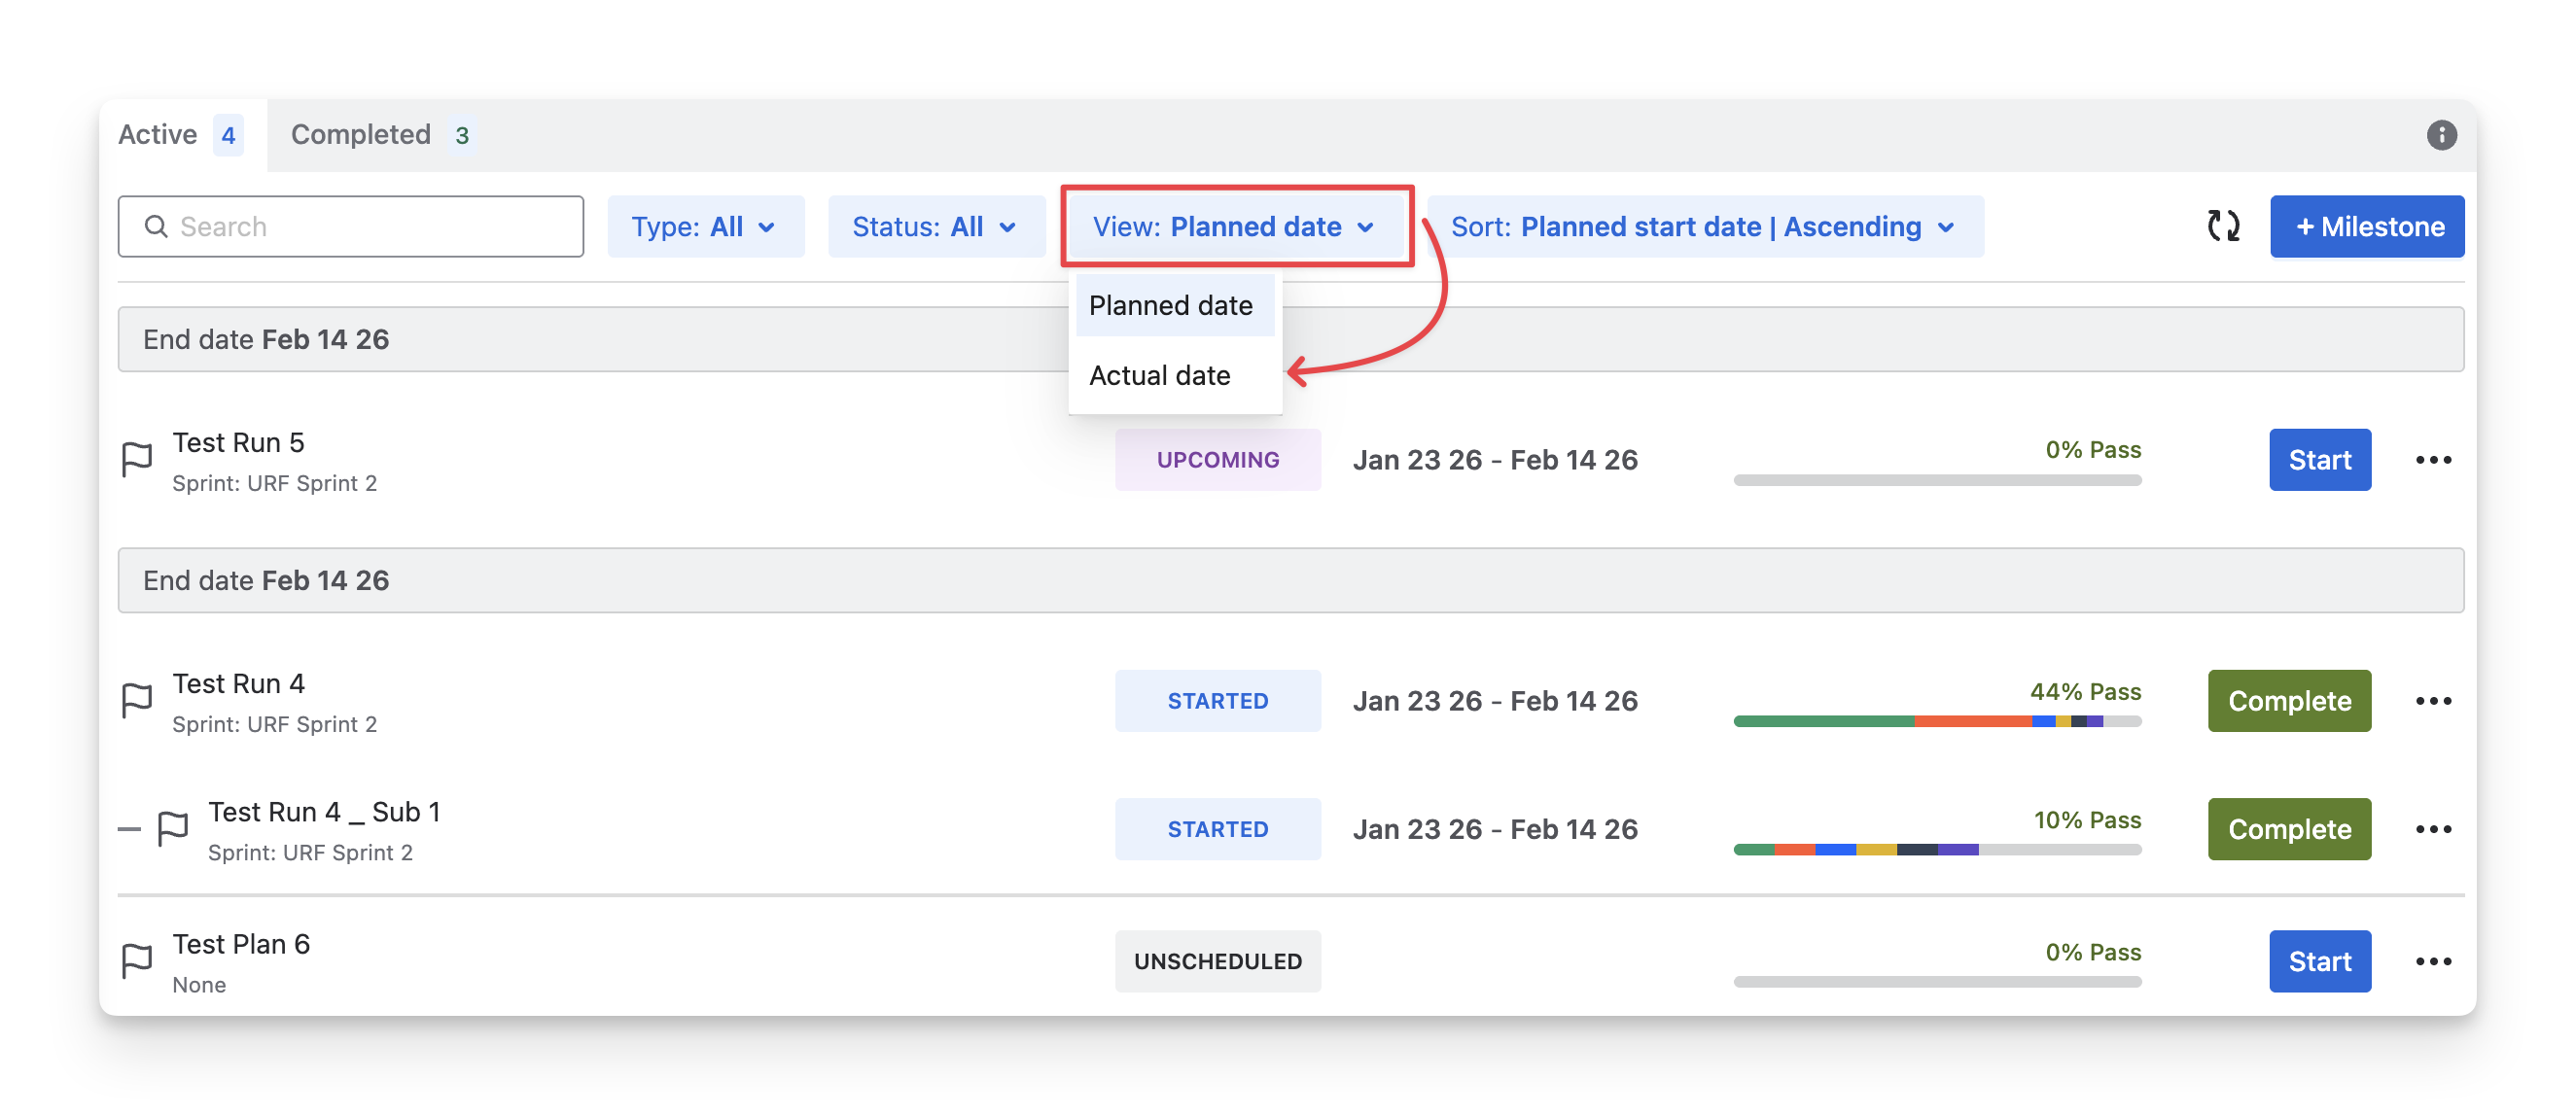The width and height of the screenshot is (2576, 1115).
Task: Expand the Sort Planned start date dropdown
Action: click(x=1704, y=227)
